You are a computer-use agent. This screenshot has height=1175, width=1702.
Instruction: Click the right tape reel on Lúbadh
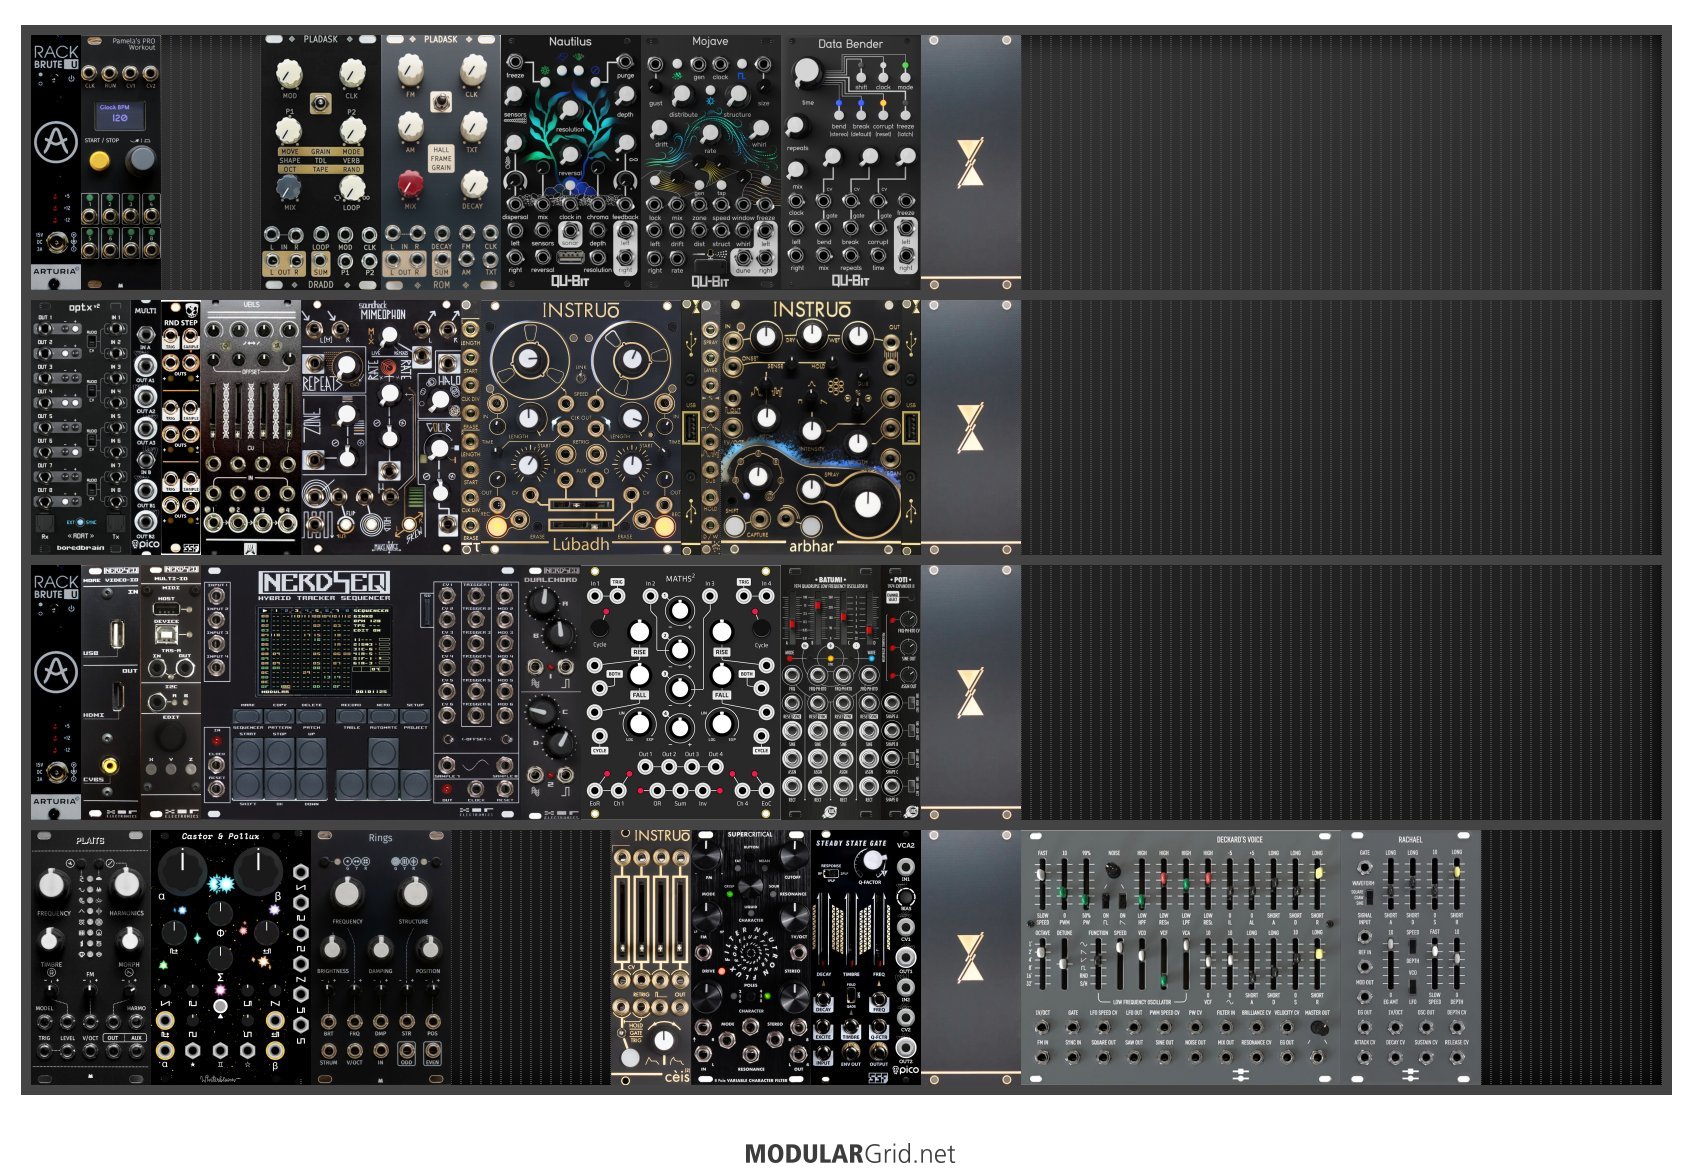tap(630, 358)
